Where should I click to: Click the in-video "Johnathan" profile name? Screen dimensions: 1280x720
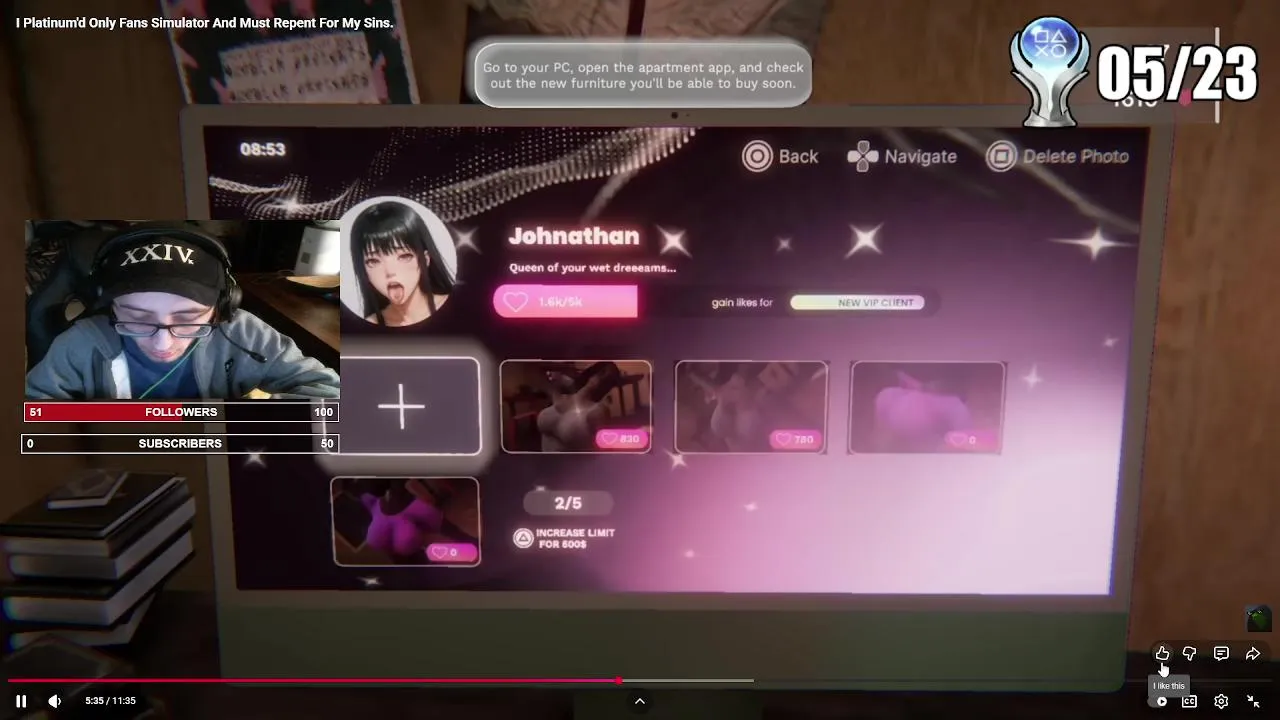pyautogui.click(x=574, y=236)
